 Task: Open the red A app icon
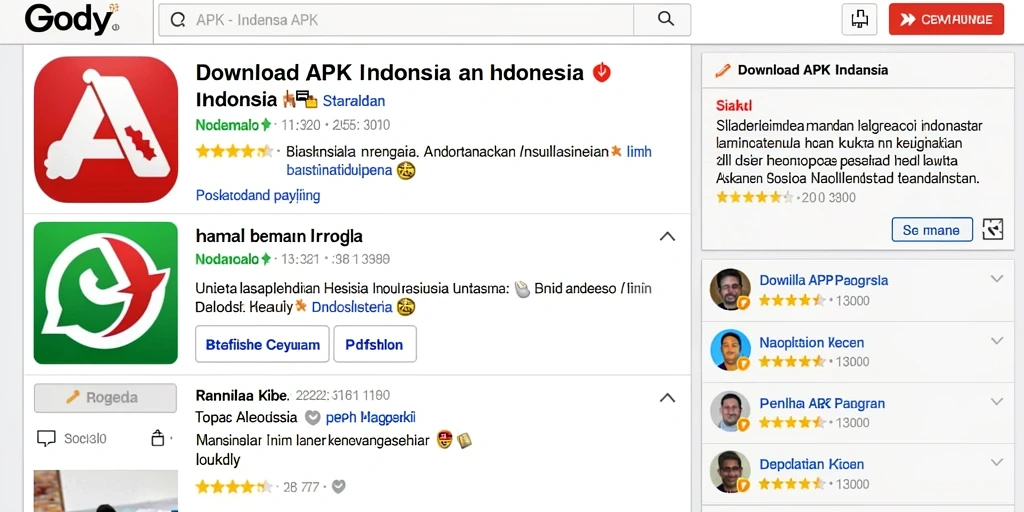pos(106,129)
